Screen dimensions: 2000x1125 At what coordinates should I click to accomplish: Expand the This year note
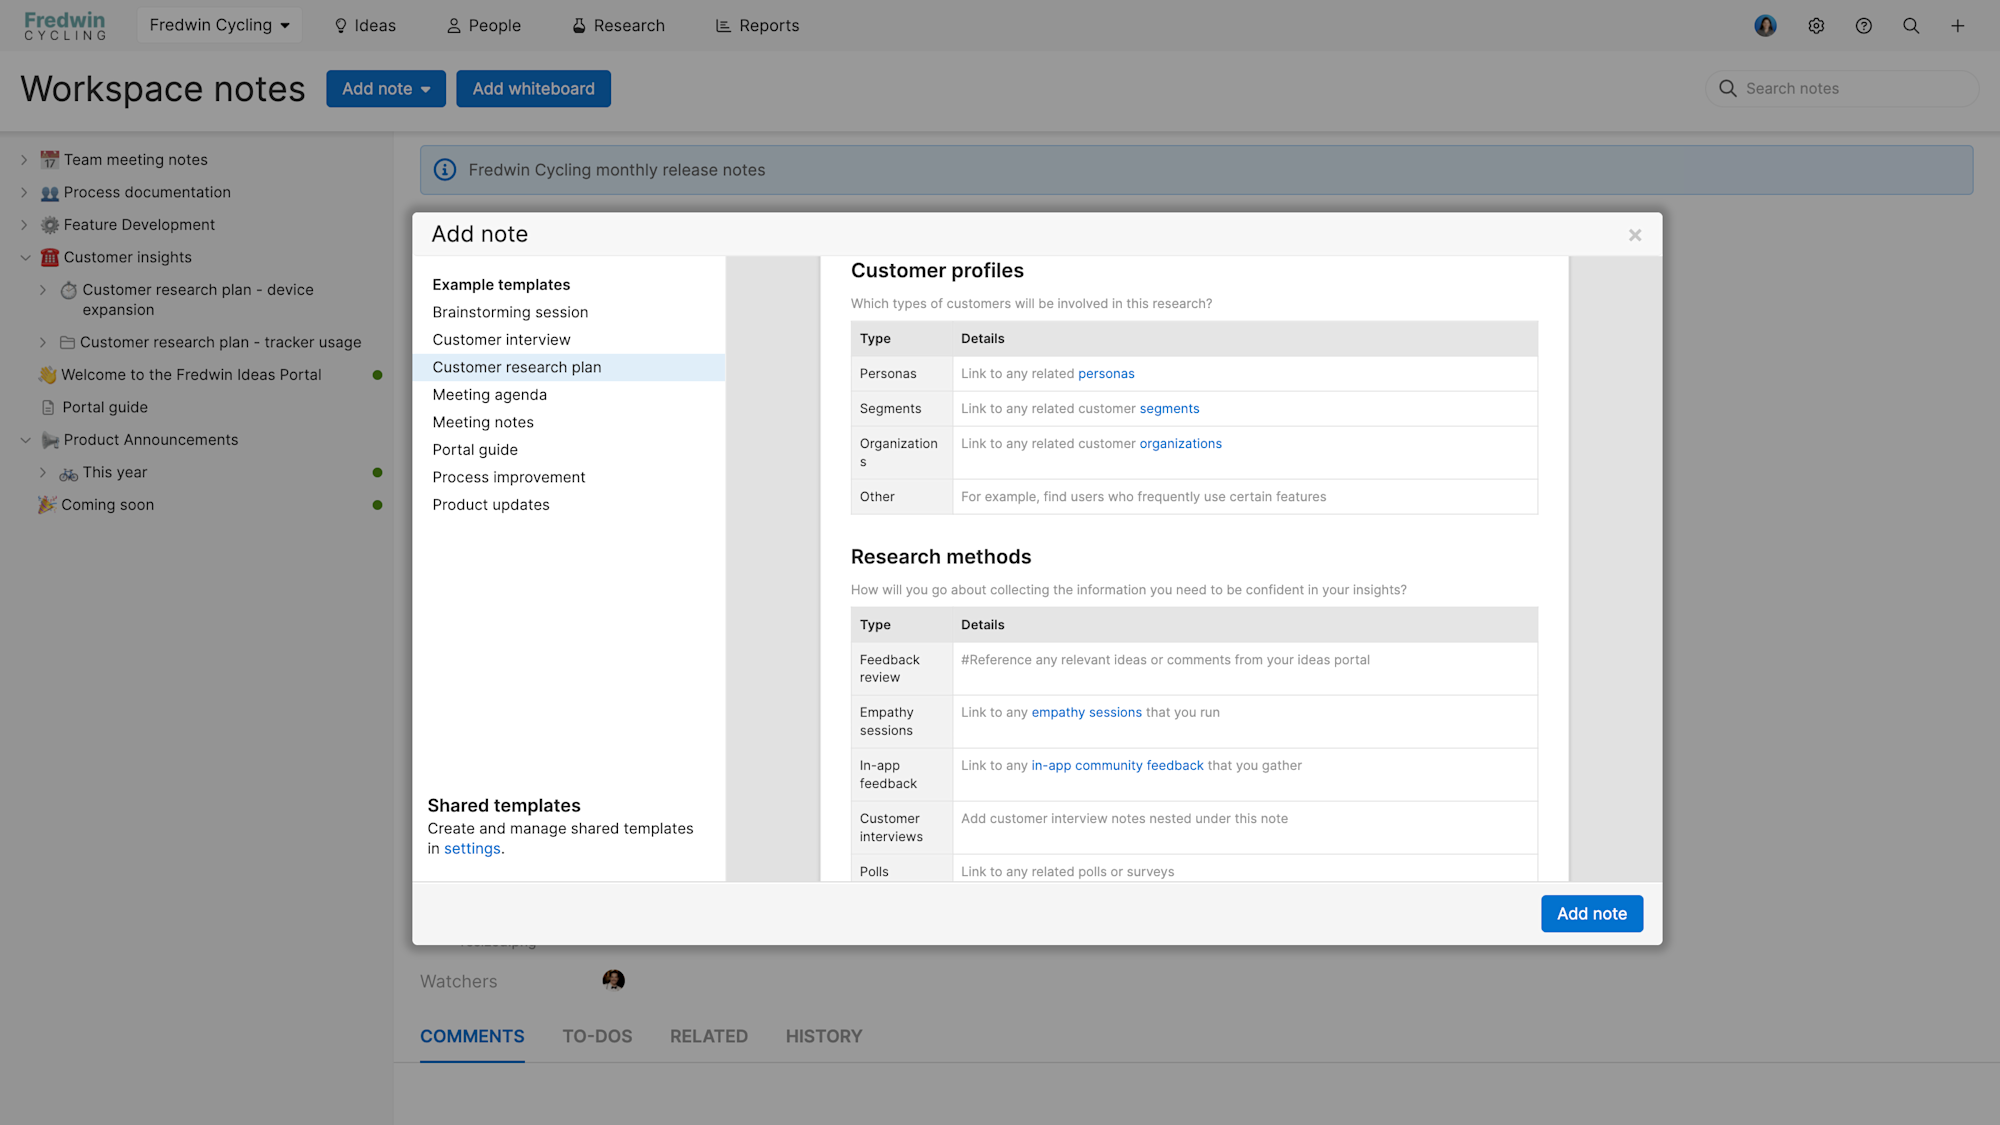(x=43, y=472)
